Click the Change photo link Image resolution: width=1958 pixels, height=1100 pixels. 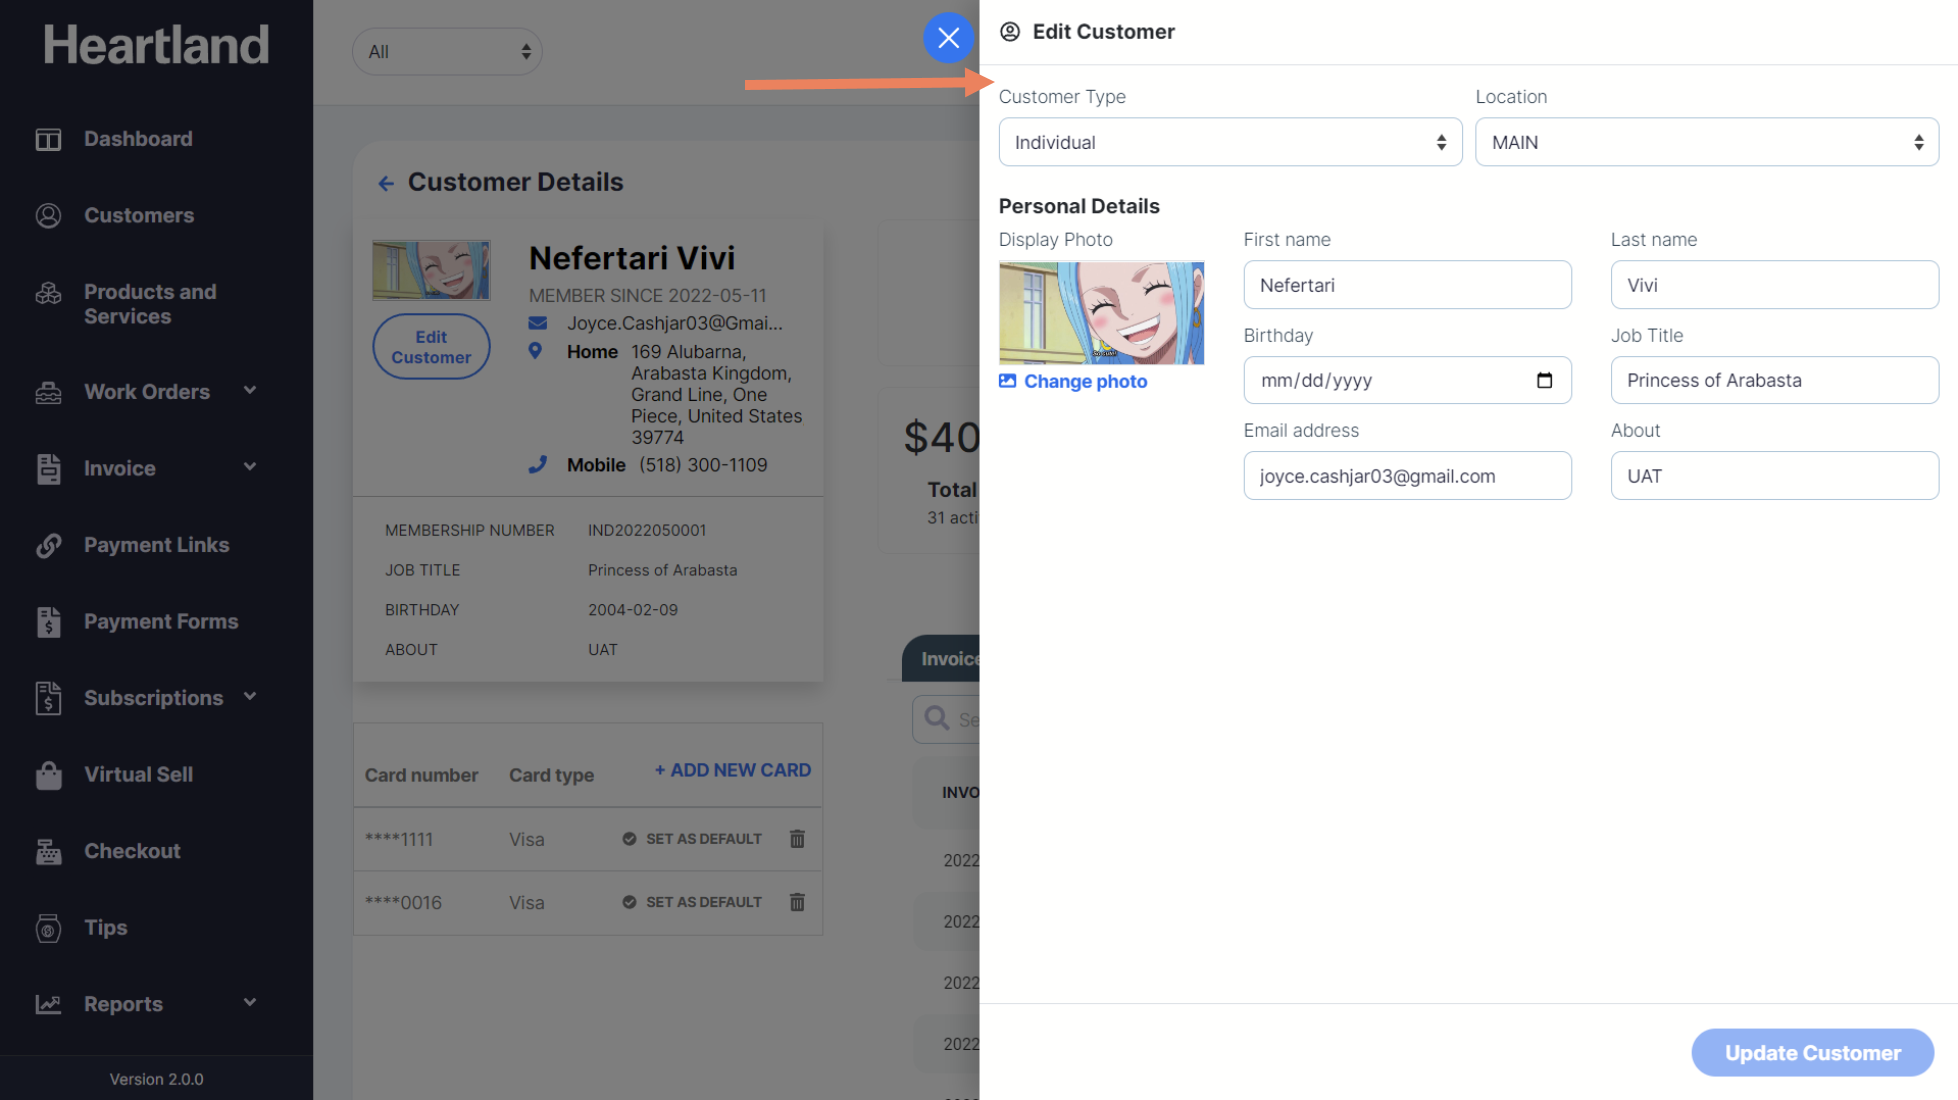(1084, 381)
